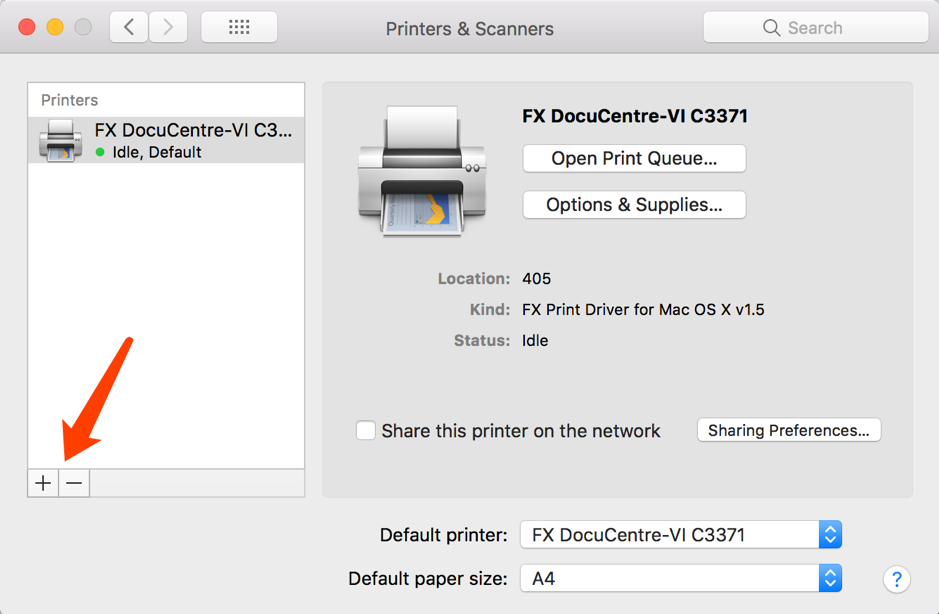Open help with the question mark button
The image size is (939, 614).
pyautogui.click(x=896, y=579)
